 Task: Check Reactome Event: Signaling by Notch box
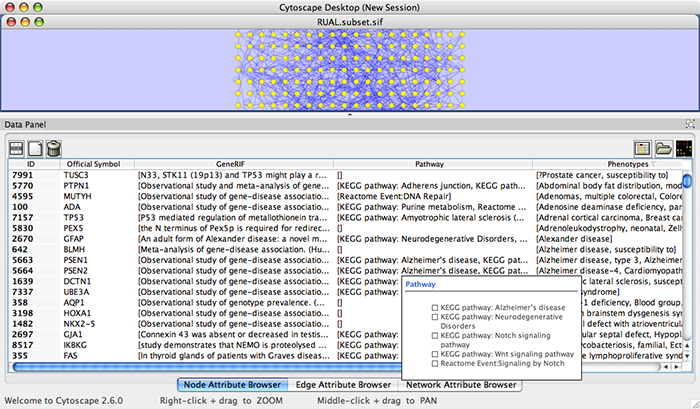click(x=434, y=362)
